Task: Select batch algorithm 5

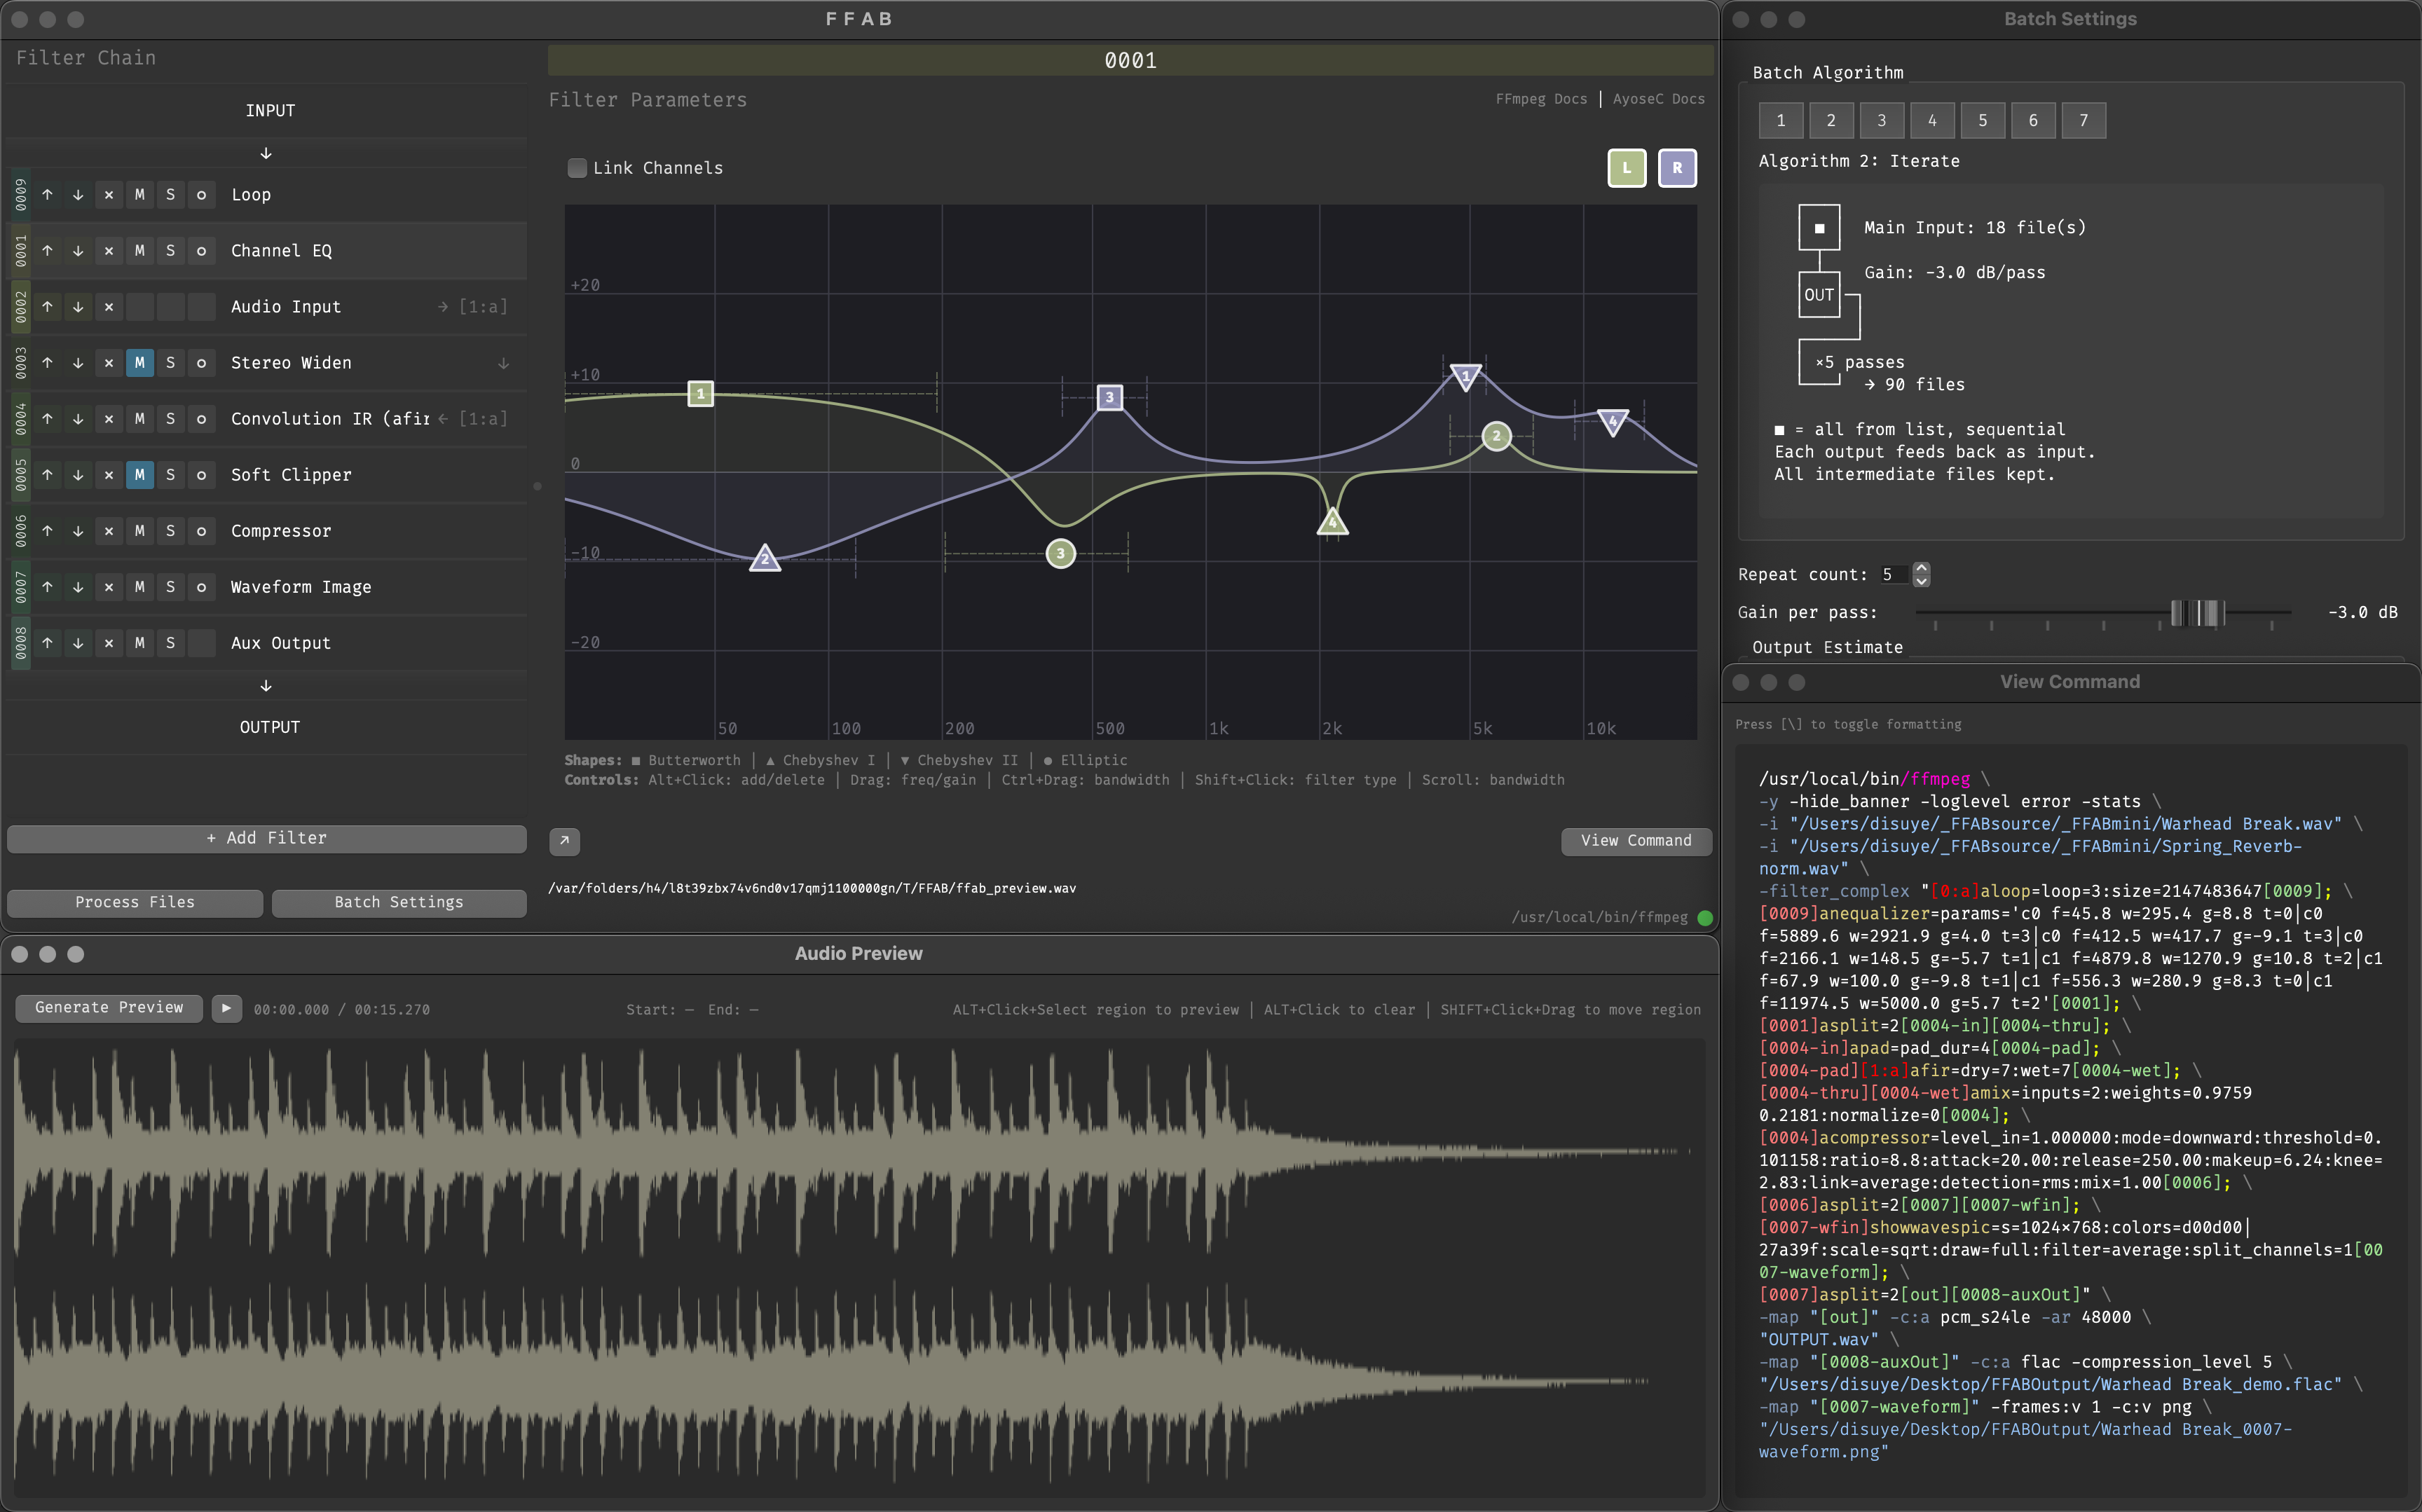Action: tap(1982, 121)
